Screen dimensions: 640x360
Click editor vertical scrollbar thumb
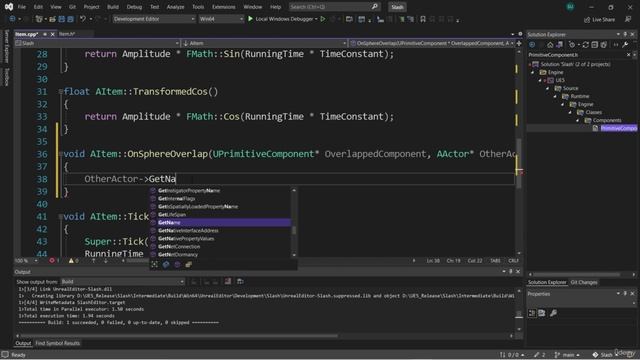click(x=519, y=163)
